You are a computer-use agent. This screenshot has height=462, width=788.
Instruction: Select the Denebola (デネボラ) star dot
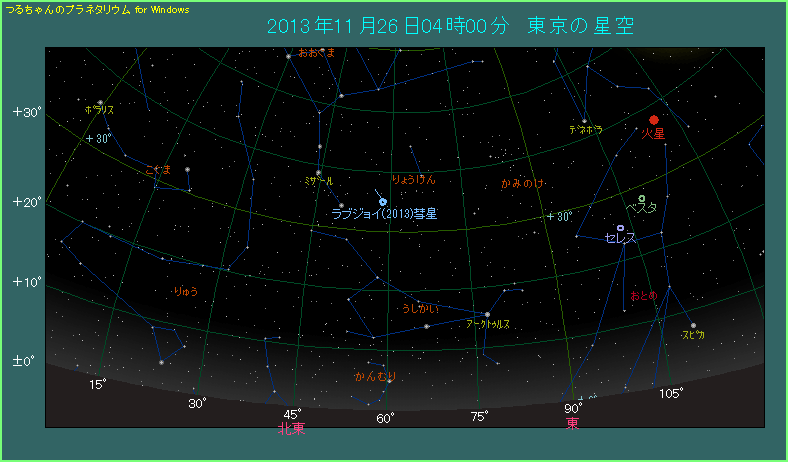click(584, 122)
